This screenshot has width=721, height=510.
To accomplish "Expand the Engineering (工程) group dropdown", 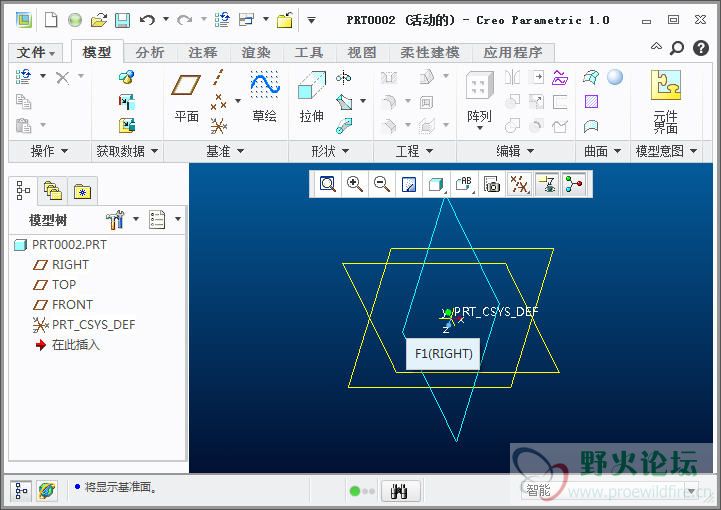I will coord(414,151).
